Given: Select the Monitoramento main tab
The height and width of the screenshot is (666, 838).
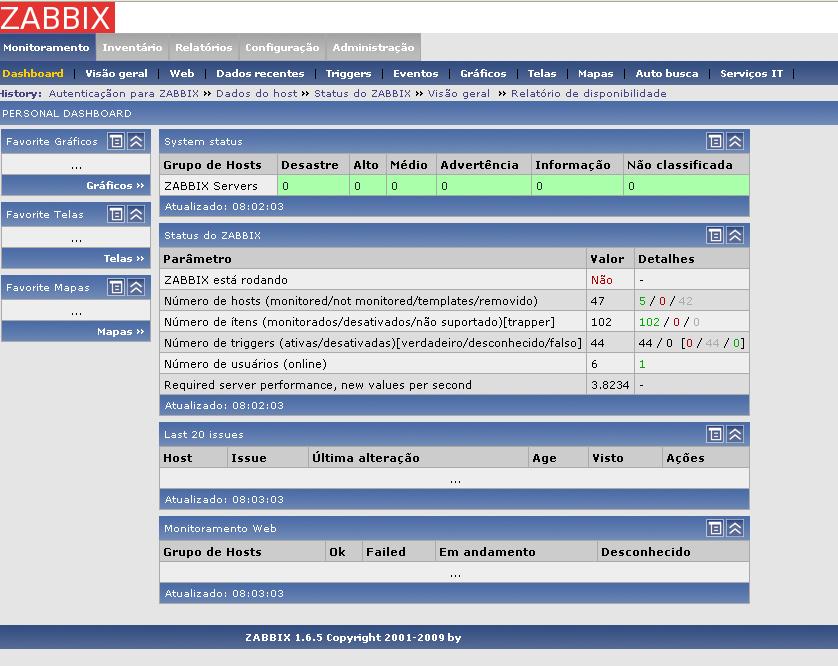Looking at the screenshot, I should pyautogui.click(x=46, y=48).
